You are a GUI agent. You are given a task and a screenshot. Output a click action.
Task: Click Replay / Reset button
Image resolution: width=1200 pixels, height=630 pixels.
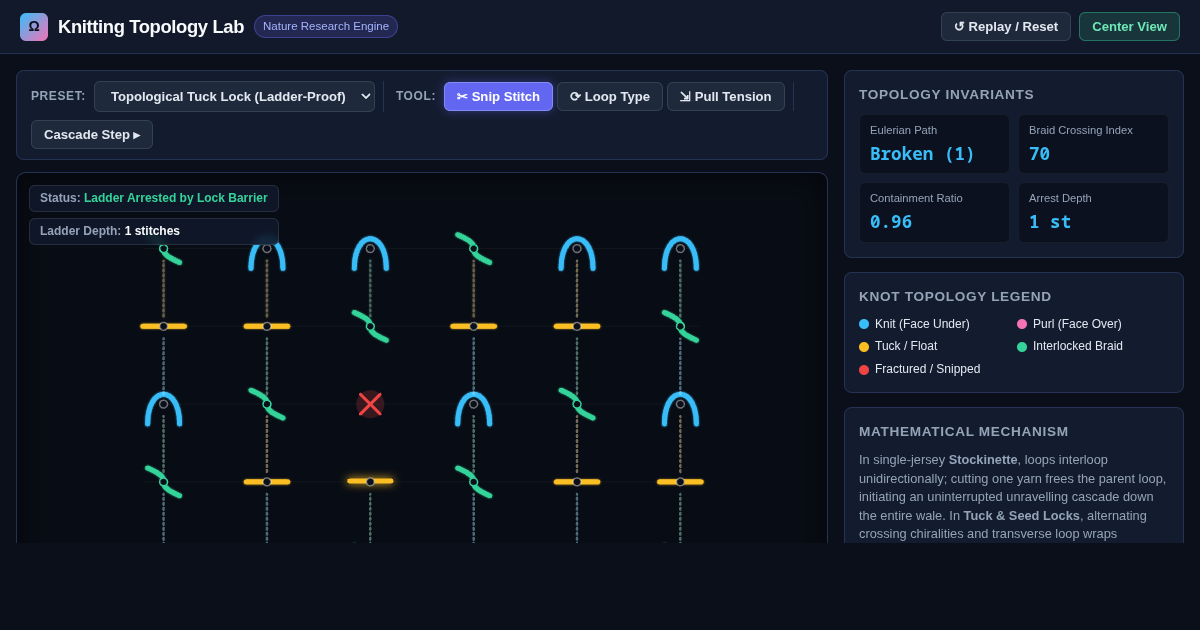click(1006, 26)
